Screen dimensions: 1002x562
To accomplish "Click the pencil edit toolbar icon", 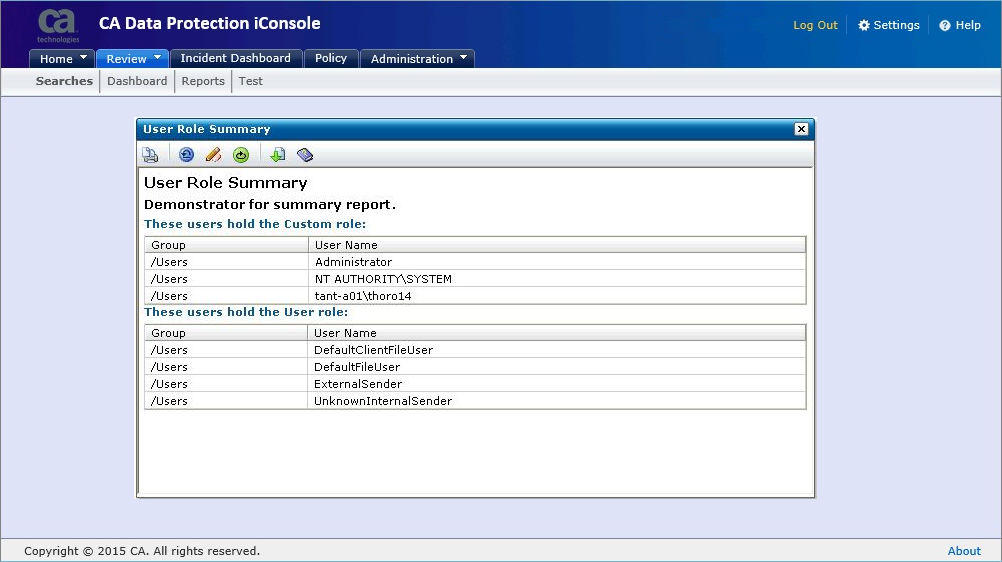I will [x=213, y=155].
